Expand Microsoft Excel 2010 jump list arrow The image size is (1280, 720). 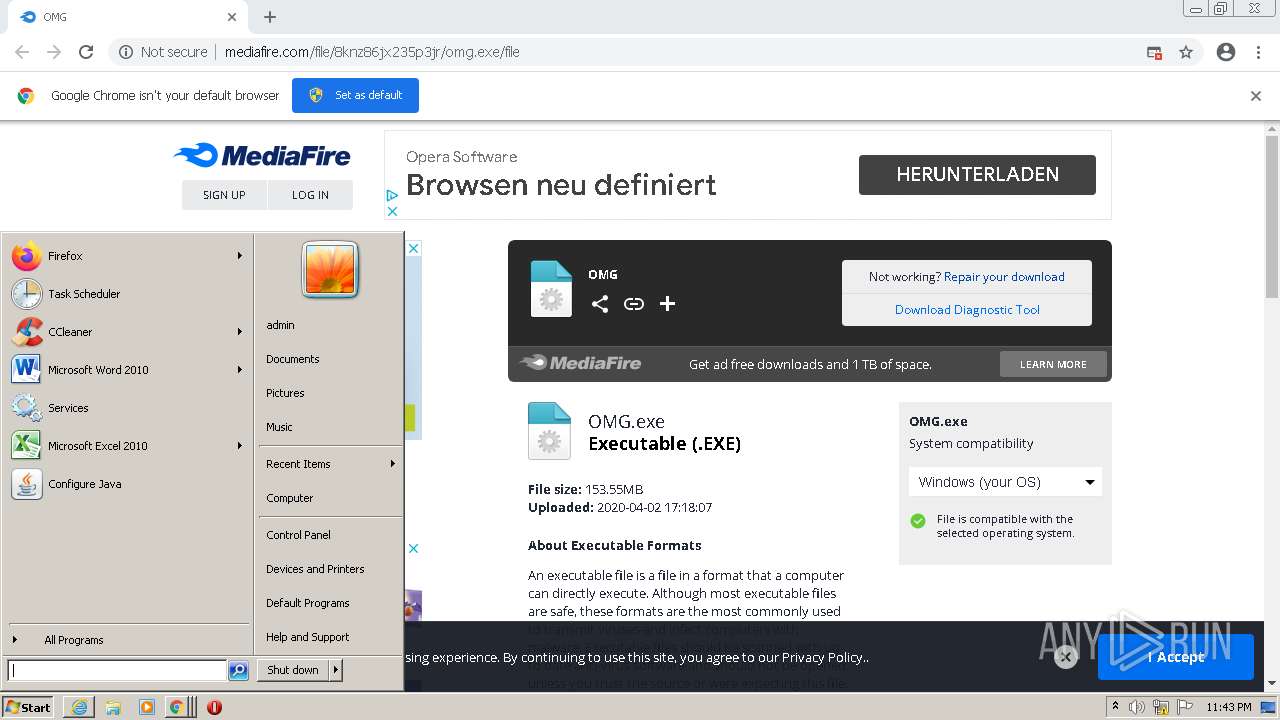(240, 446)
